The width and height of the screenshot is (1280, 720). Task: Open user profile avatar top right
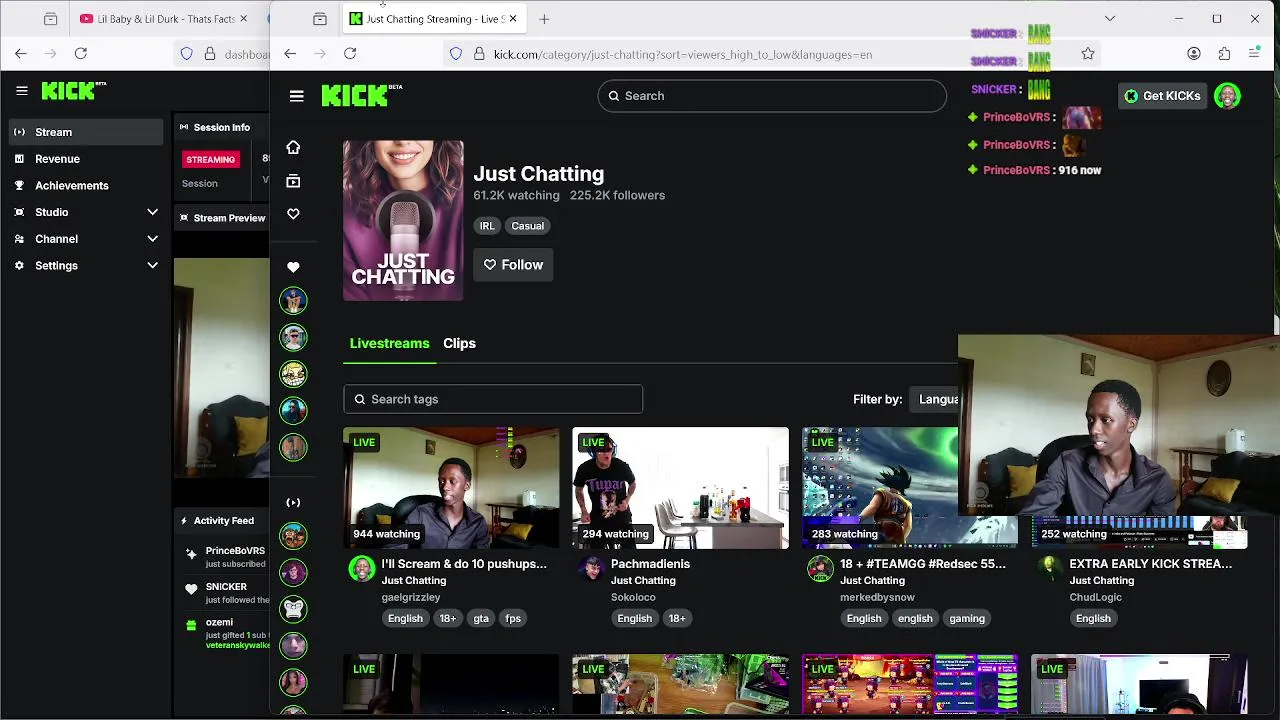[1227, 96]
